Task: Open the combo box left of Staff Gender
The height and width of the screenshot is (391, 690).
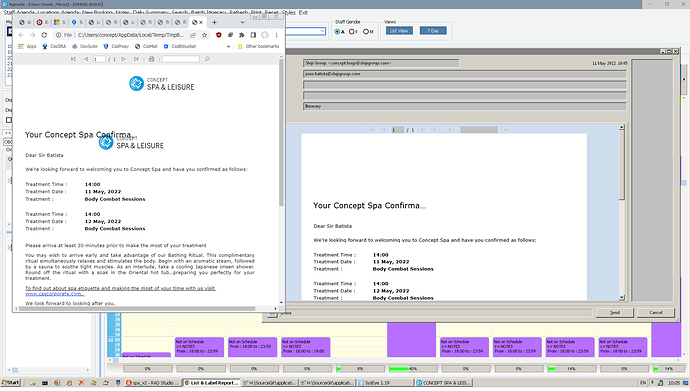Action: pyautogui.click(x=305, y=31)
